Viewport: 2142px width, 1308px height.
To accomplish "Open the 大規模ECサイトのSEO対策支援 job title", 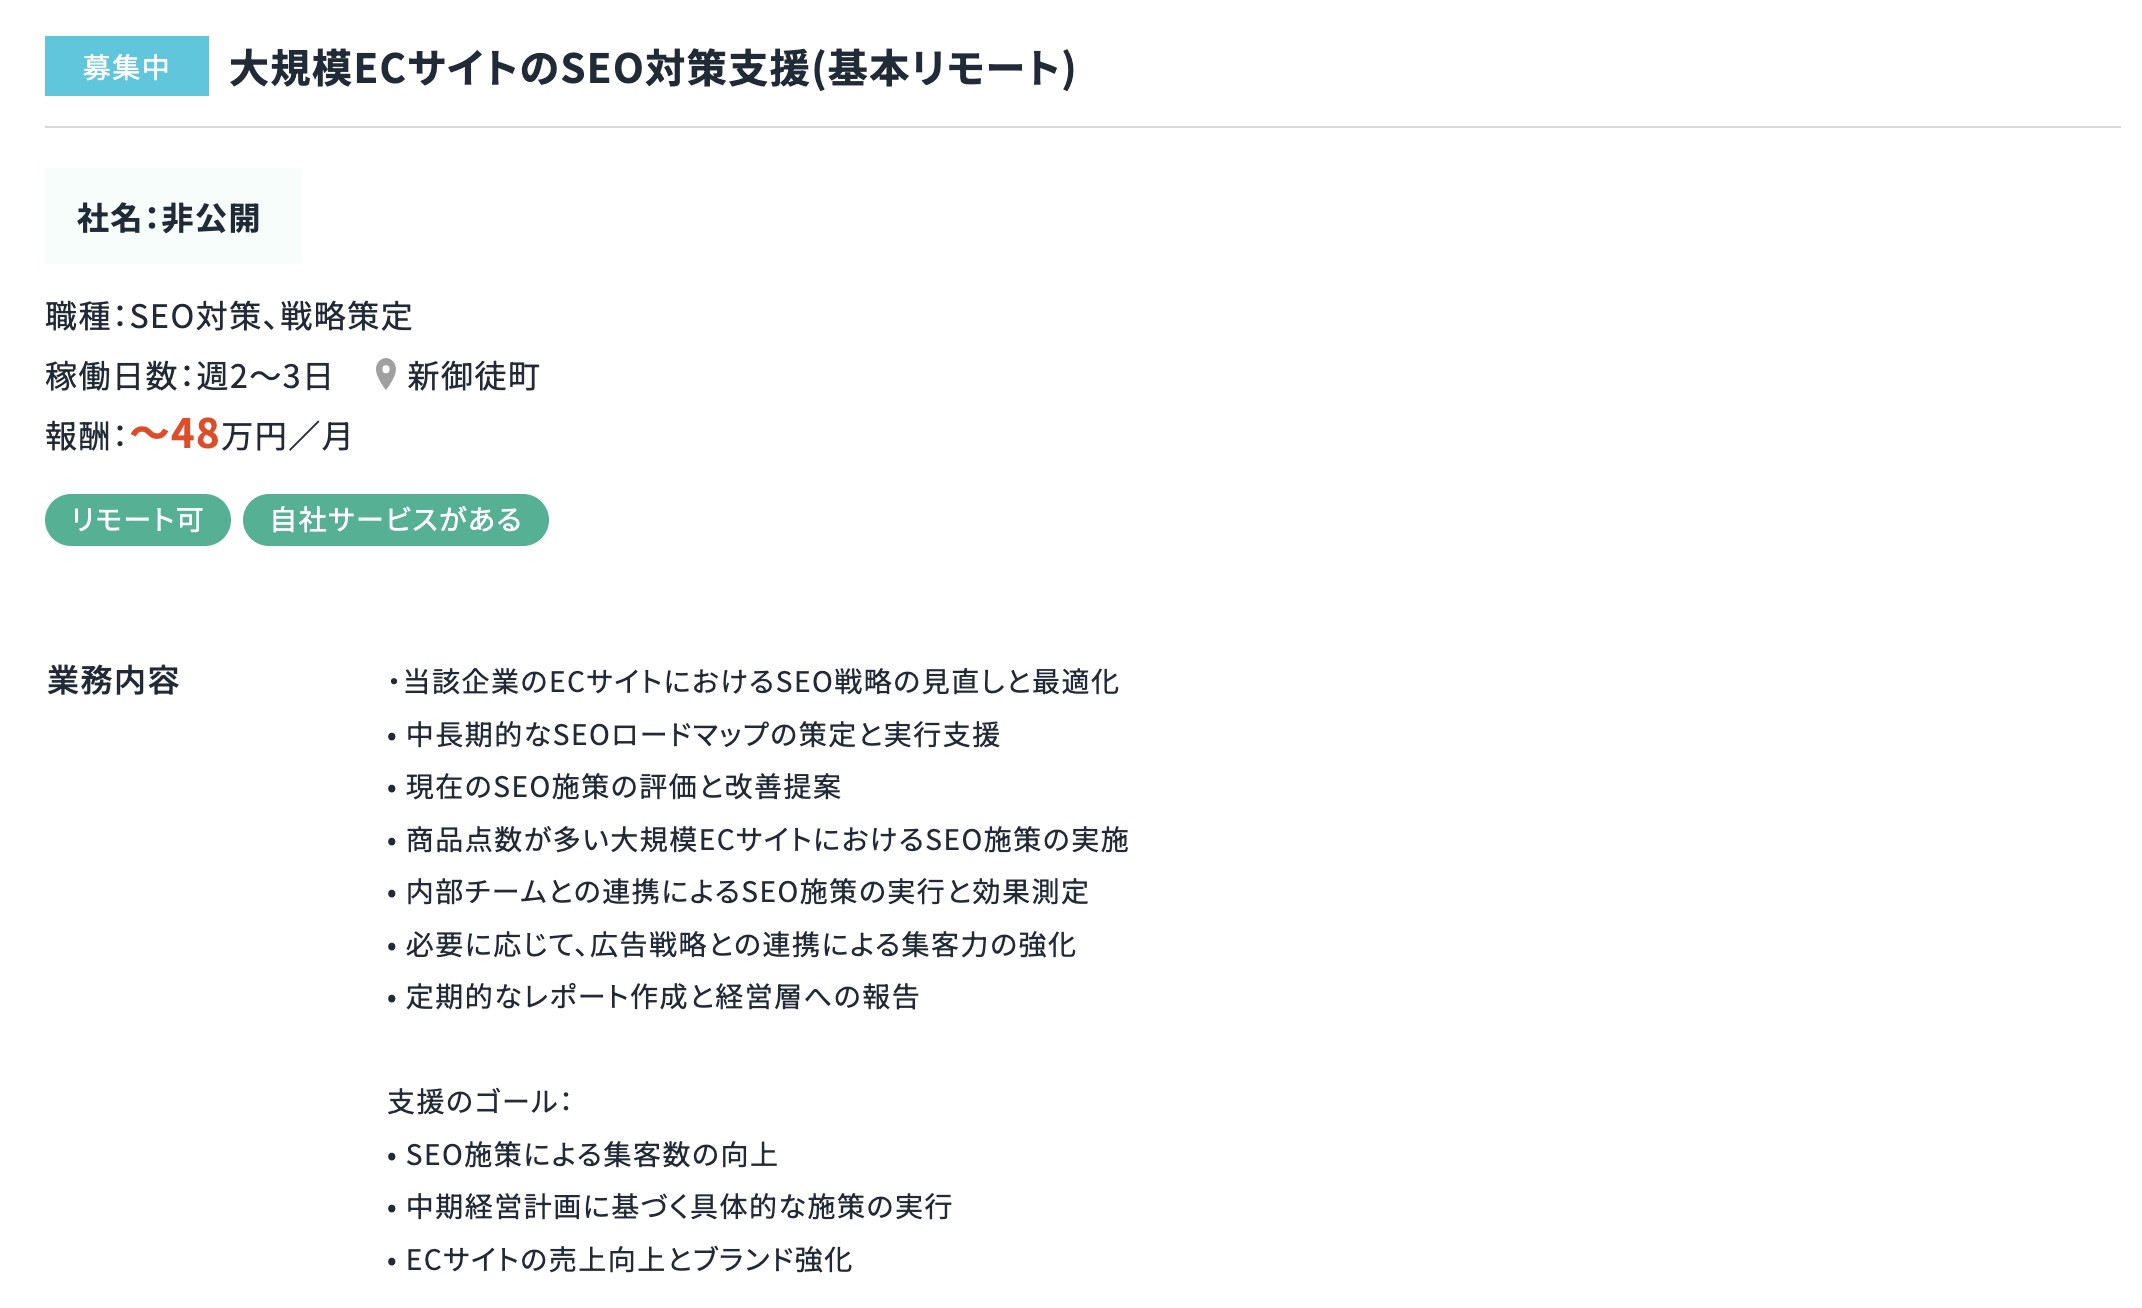I will pos(652,68).
